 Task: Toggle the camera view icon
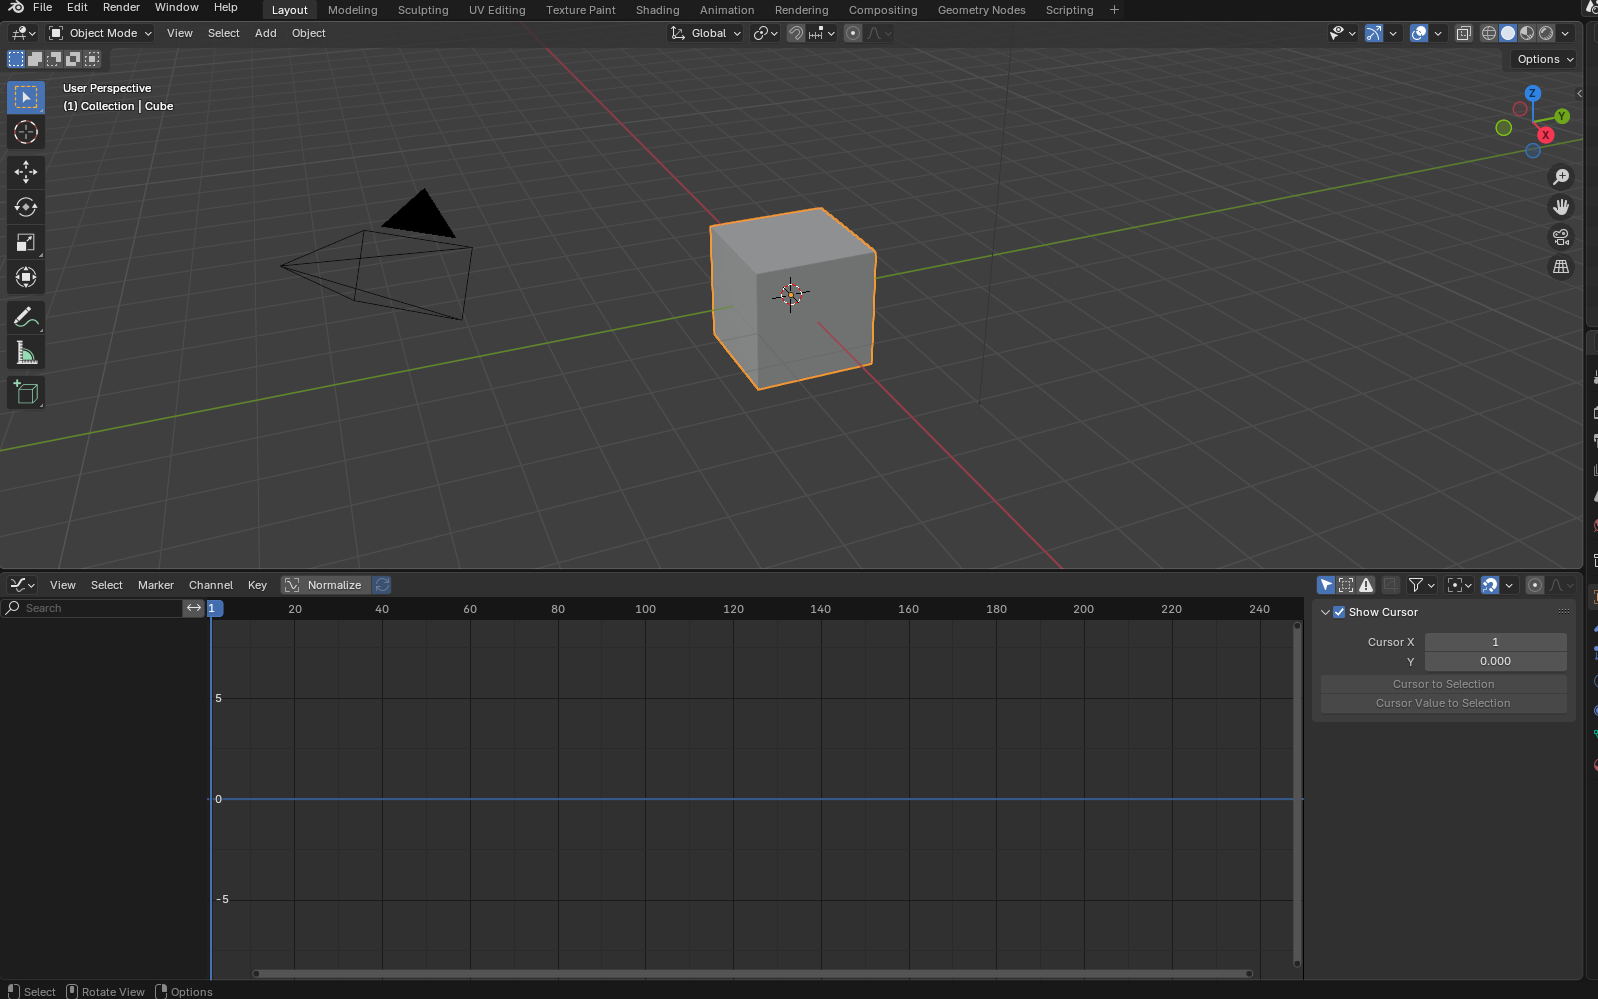tap(1561, 237)
